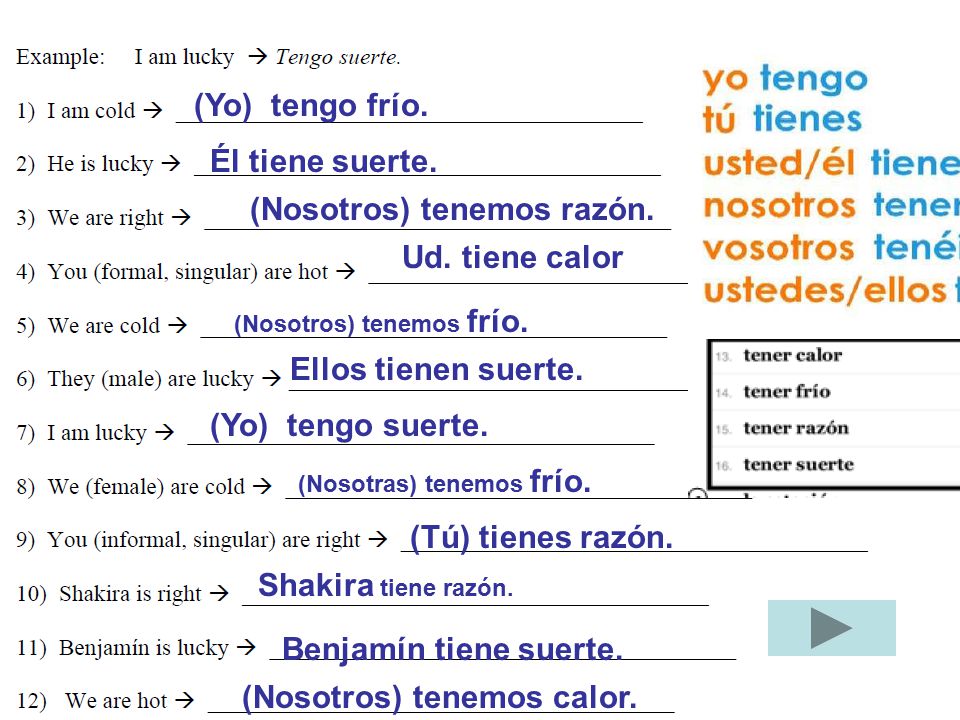The image size is (960, 720).
Task: Click the answer '(Yo) tengo frío.'
Action: [311, 106]
